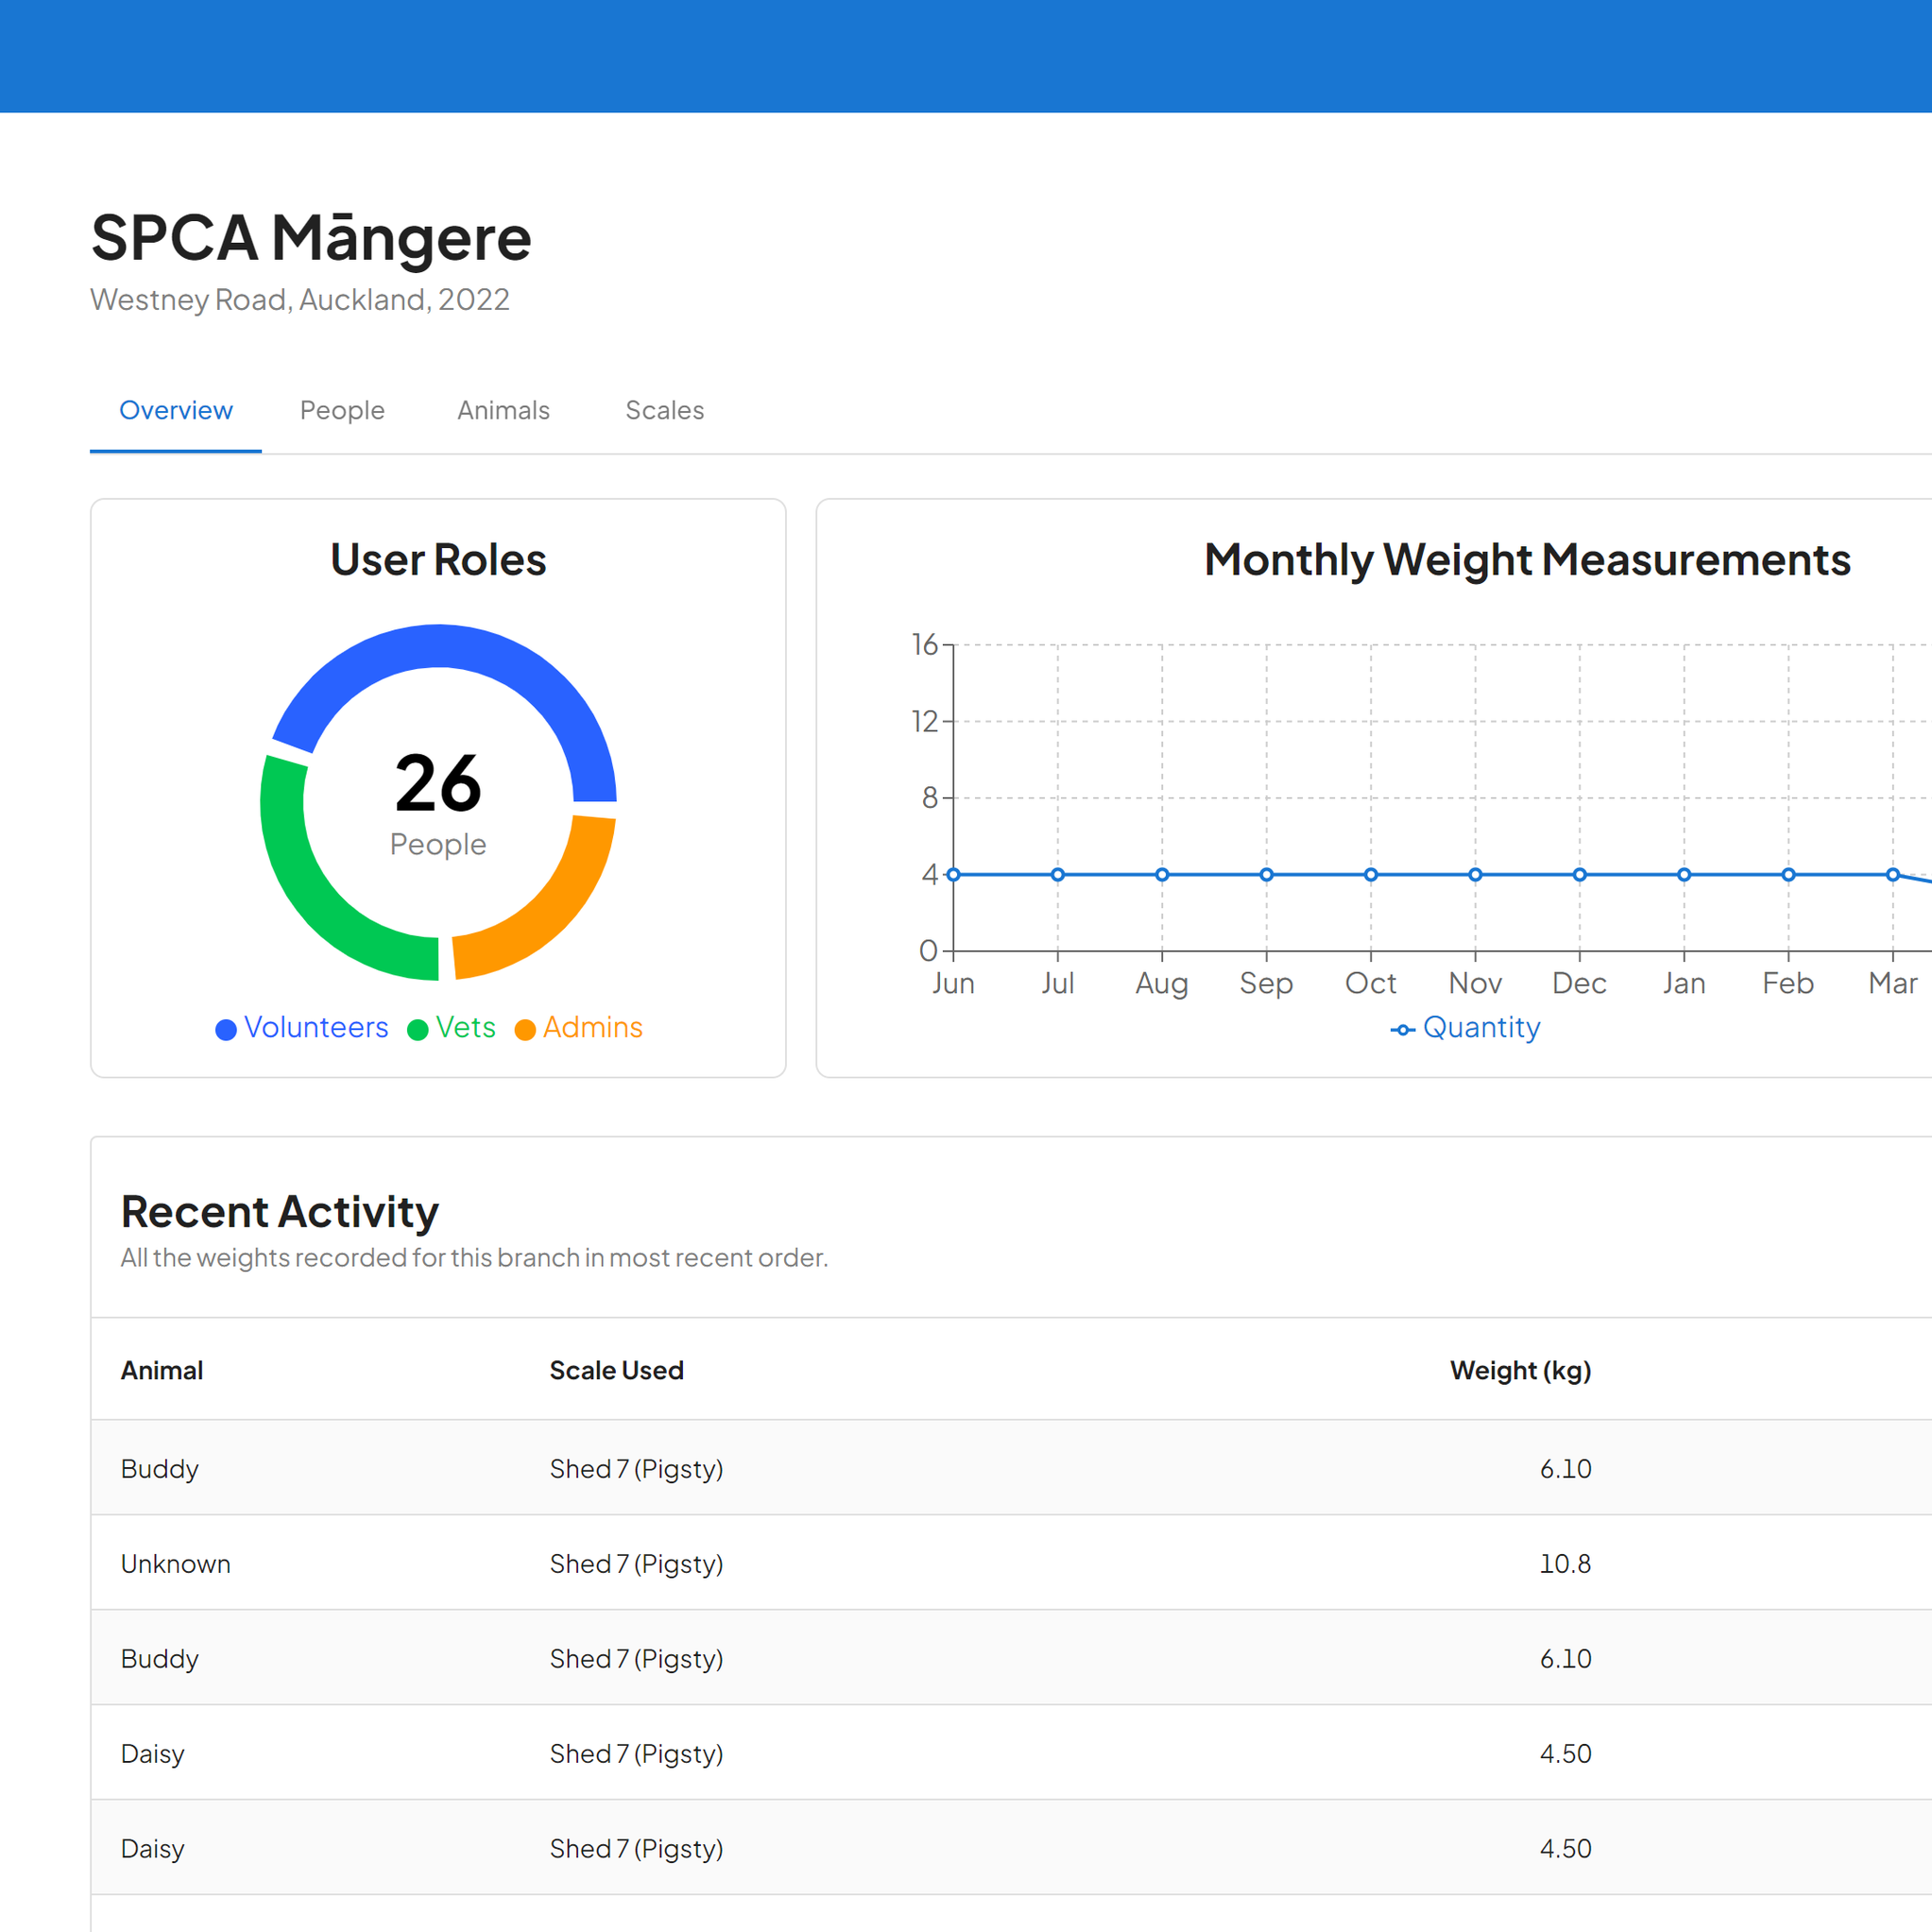Switch to the Animals tab
This screenshot has width=1932, height=1932.
503,410
